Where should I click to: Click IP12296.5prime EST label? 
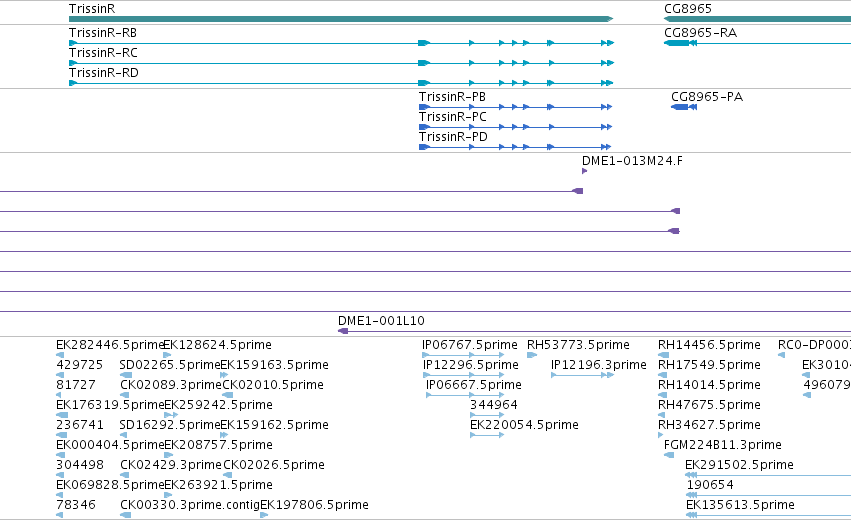click(471, 365)
